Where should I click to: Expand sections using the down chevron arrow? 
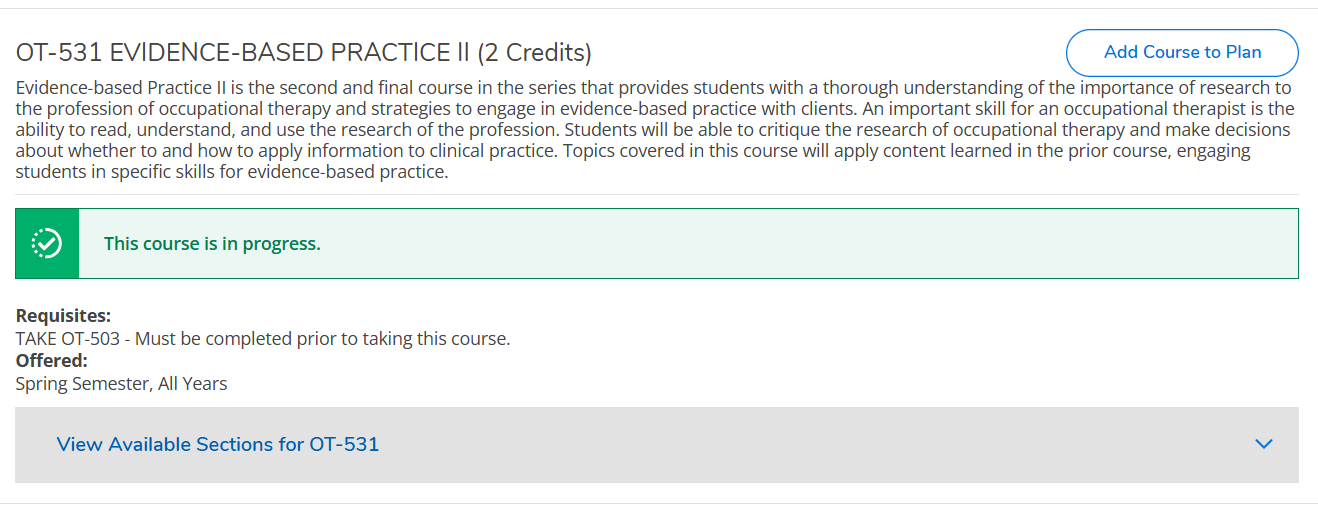[1264, 444]
